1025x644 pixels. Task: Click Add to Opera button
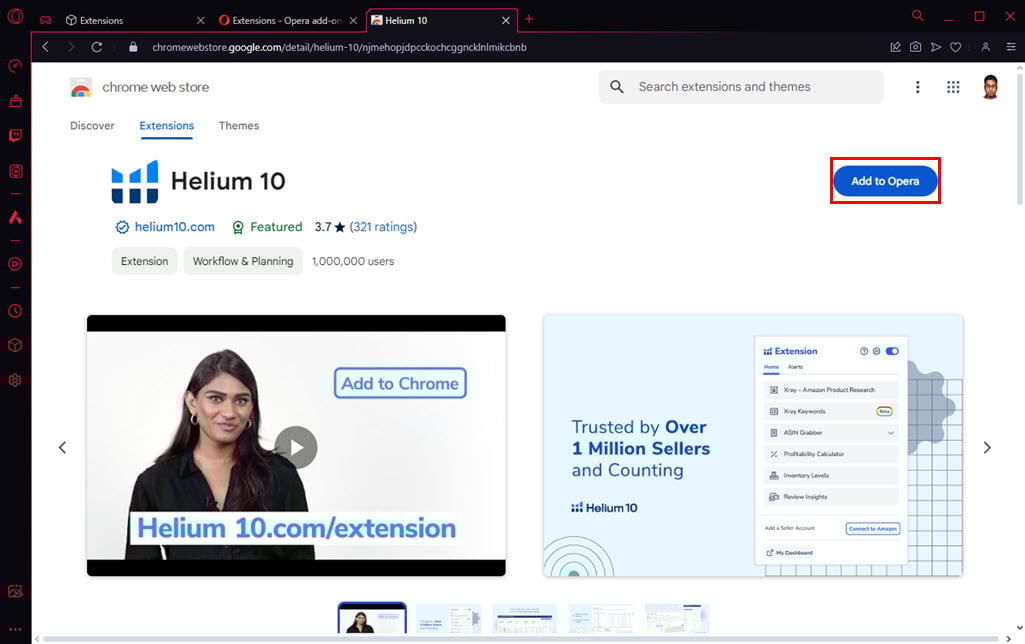point(885,181)
